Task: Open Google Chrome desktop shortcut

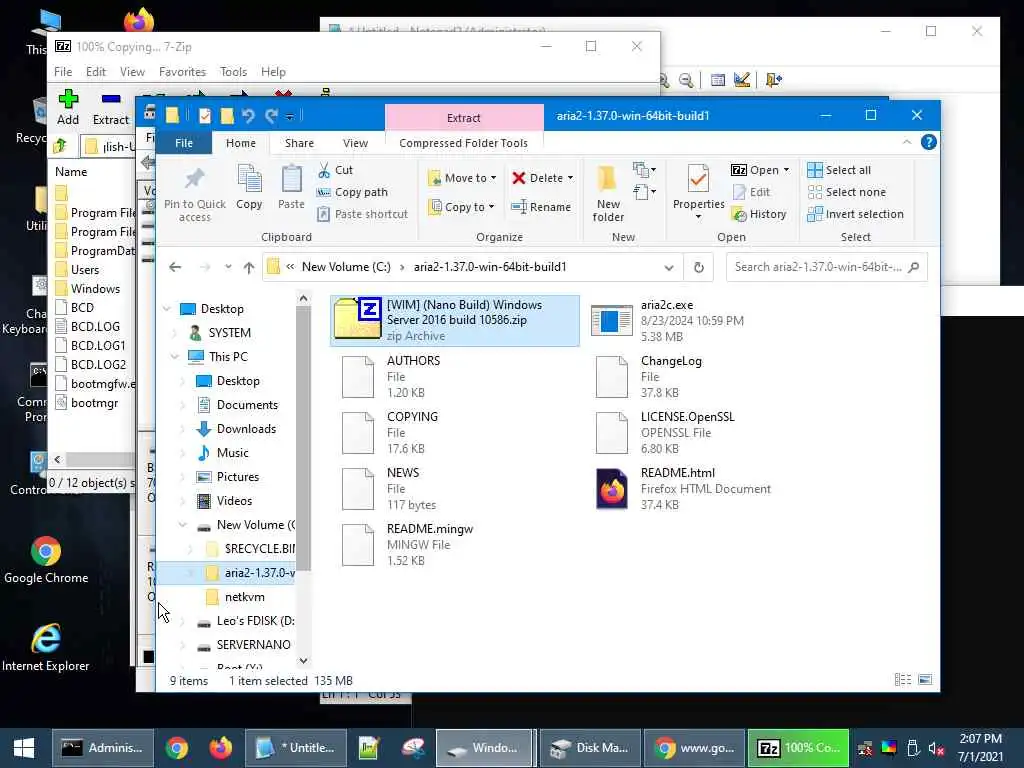Action: pyautogui.click(x=46, y=560)
